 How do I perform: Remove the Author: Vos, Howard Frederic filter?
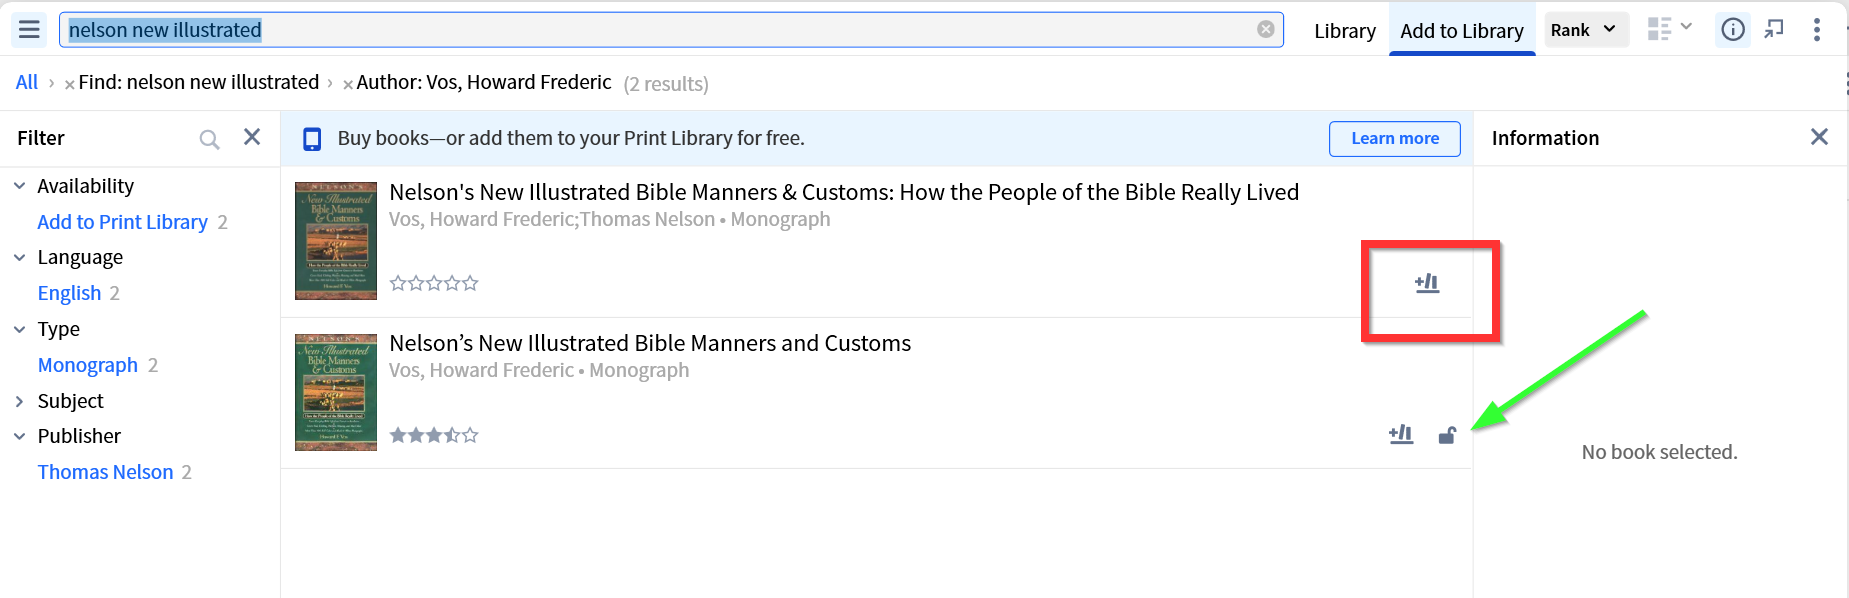pyautogui.click(x=348, y=84)
